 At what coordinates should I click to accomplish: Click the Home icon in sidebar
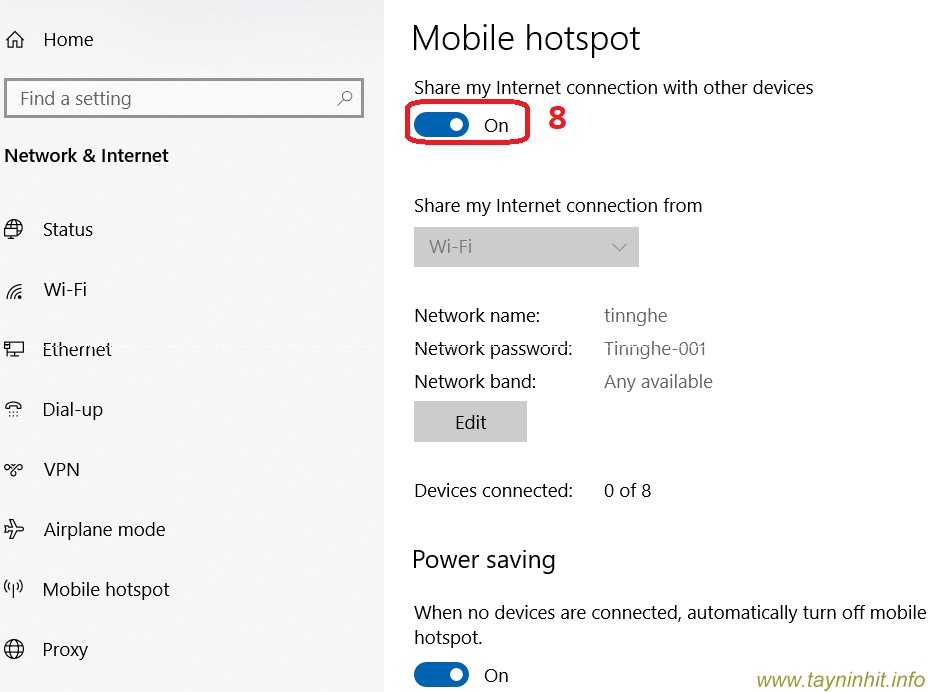tap(15, 40)
